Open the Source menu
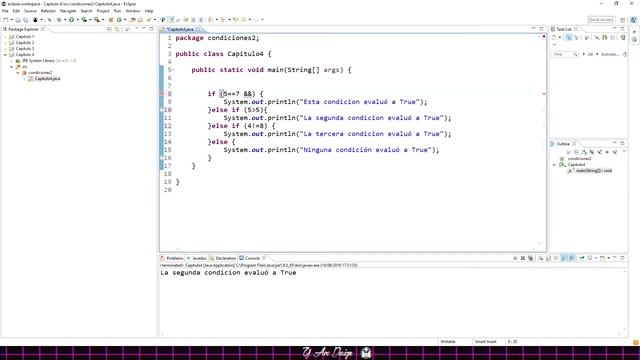640x360 pixels. coord(30,11)
